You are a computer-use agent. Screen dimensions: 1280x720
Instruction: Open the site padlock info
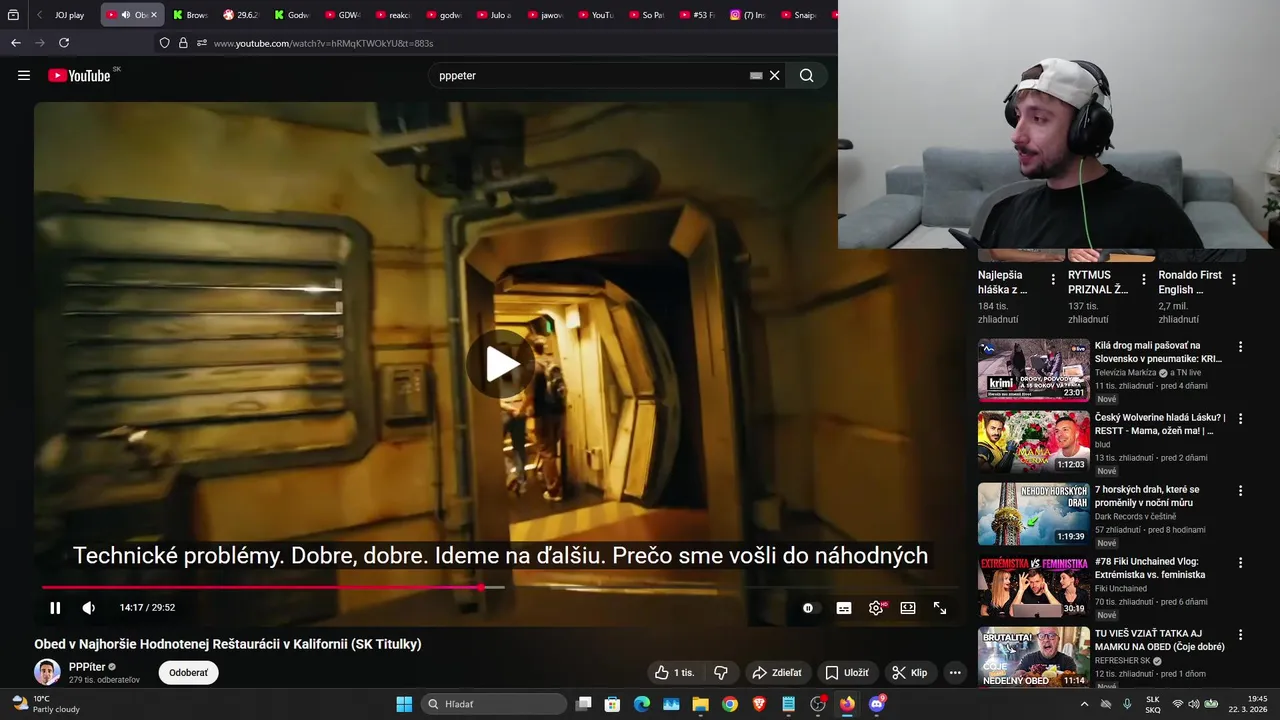pyautogui.click(x=183, y=43)
